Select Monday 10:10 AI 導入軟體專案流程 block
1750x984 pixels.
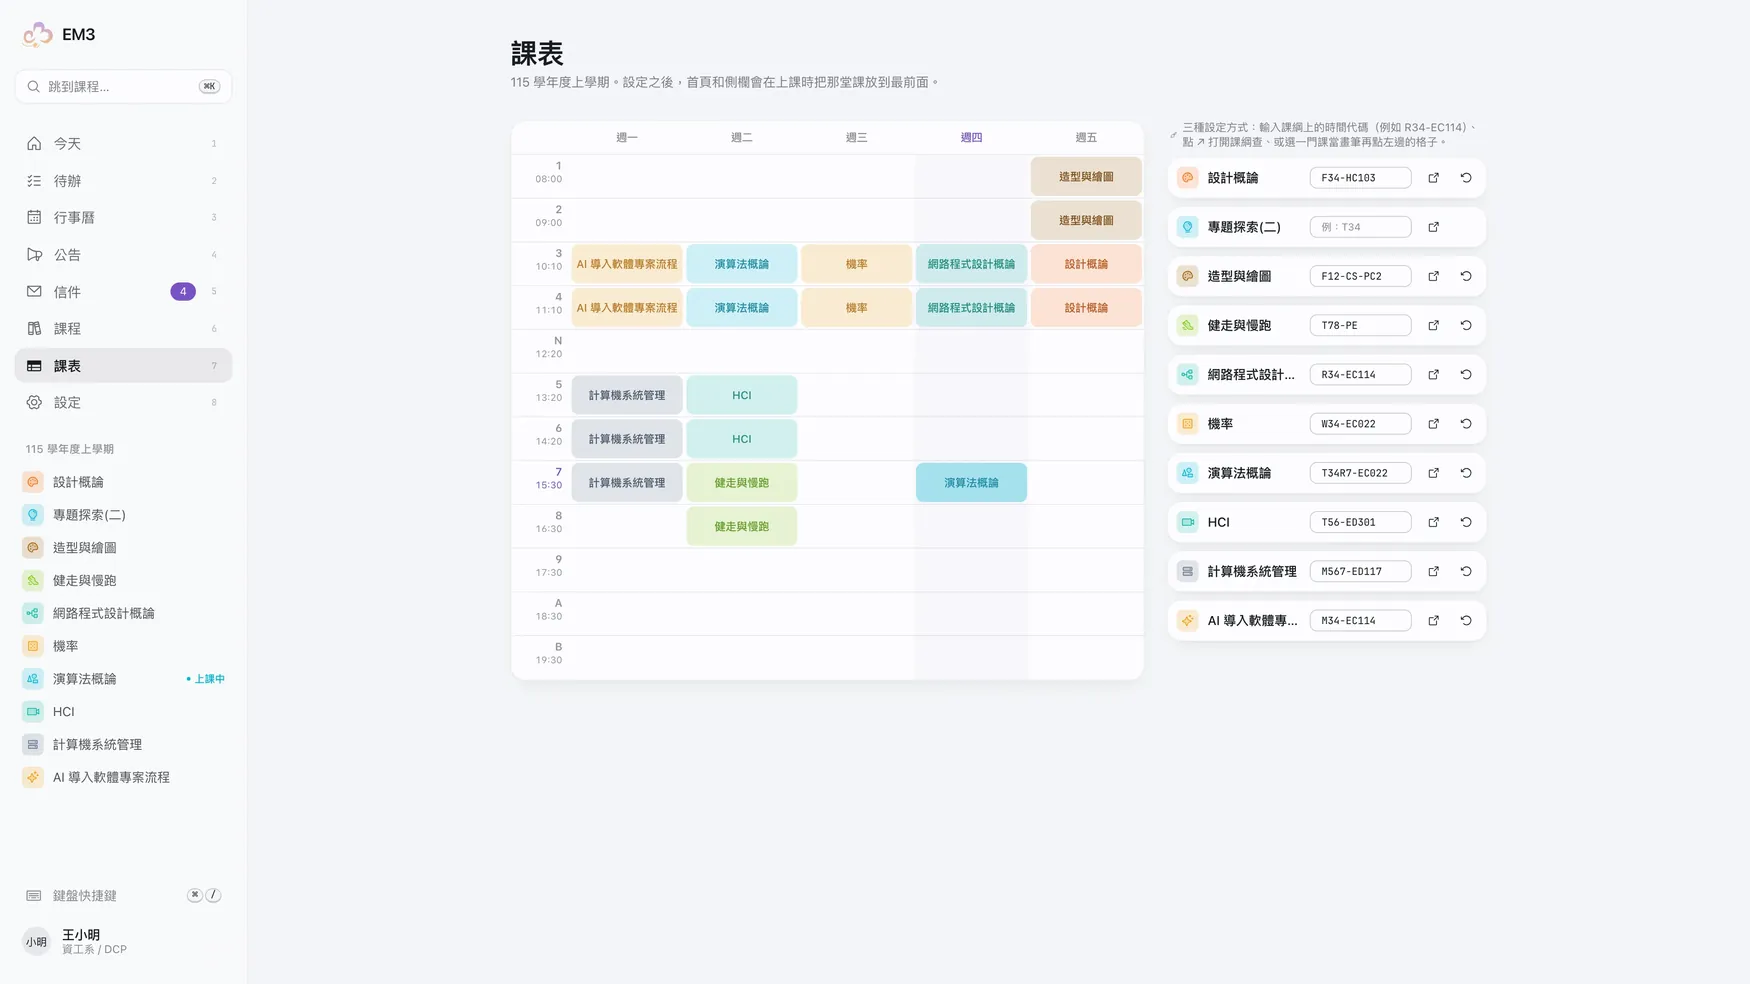627,264
